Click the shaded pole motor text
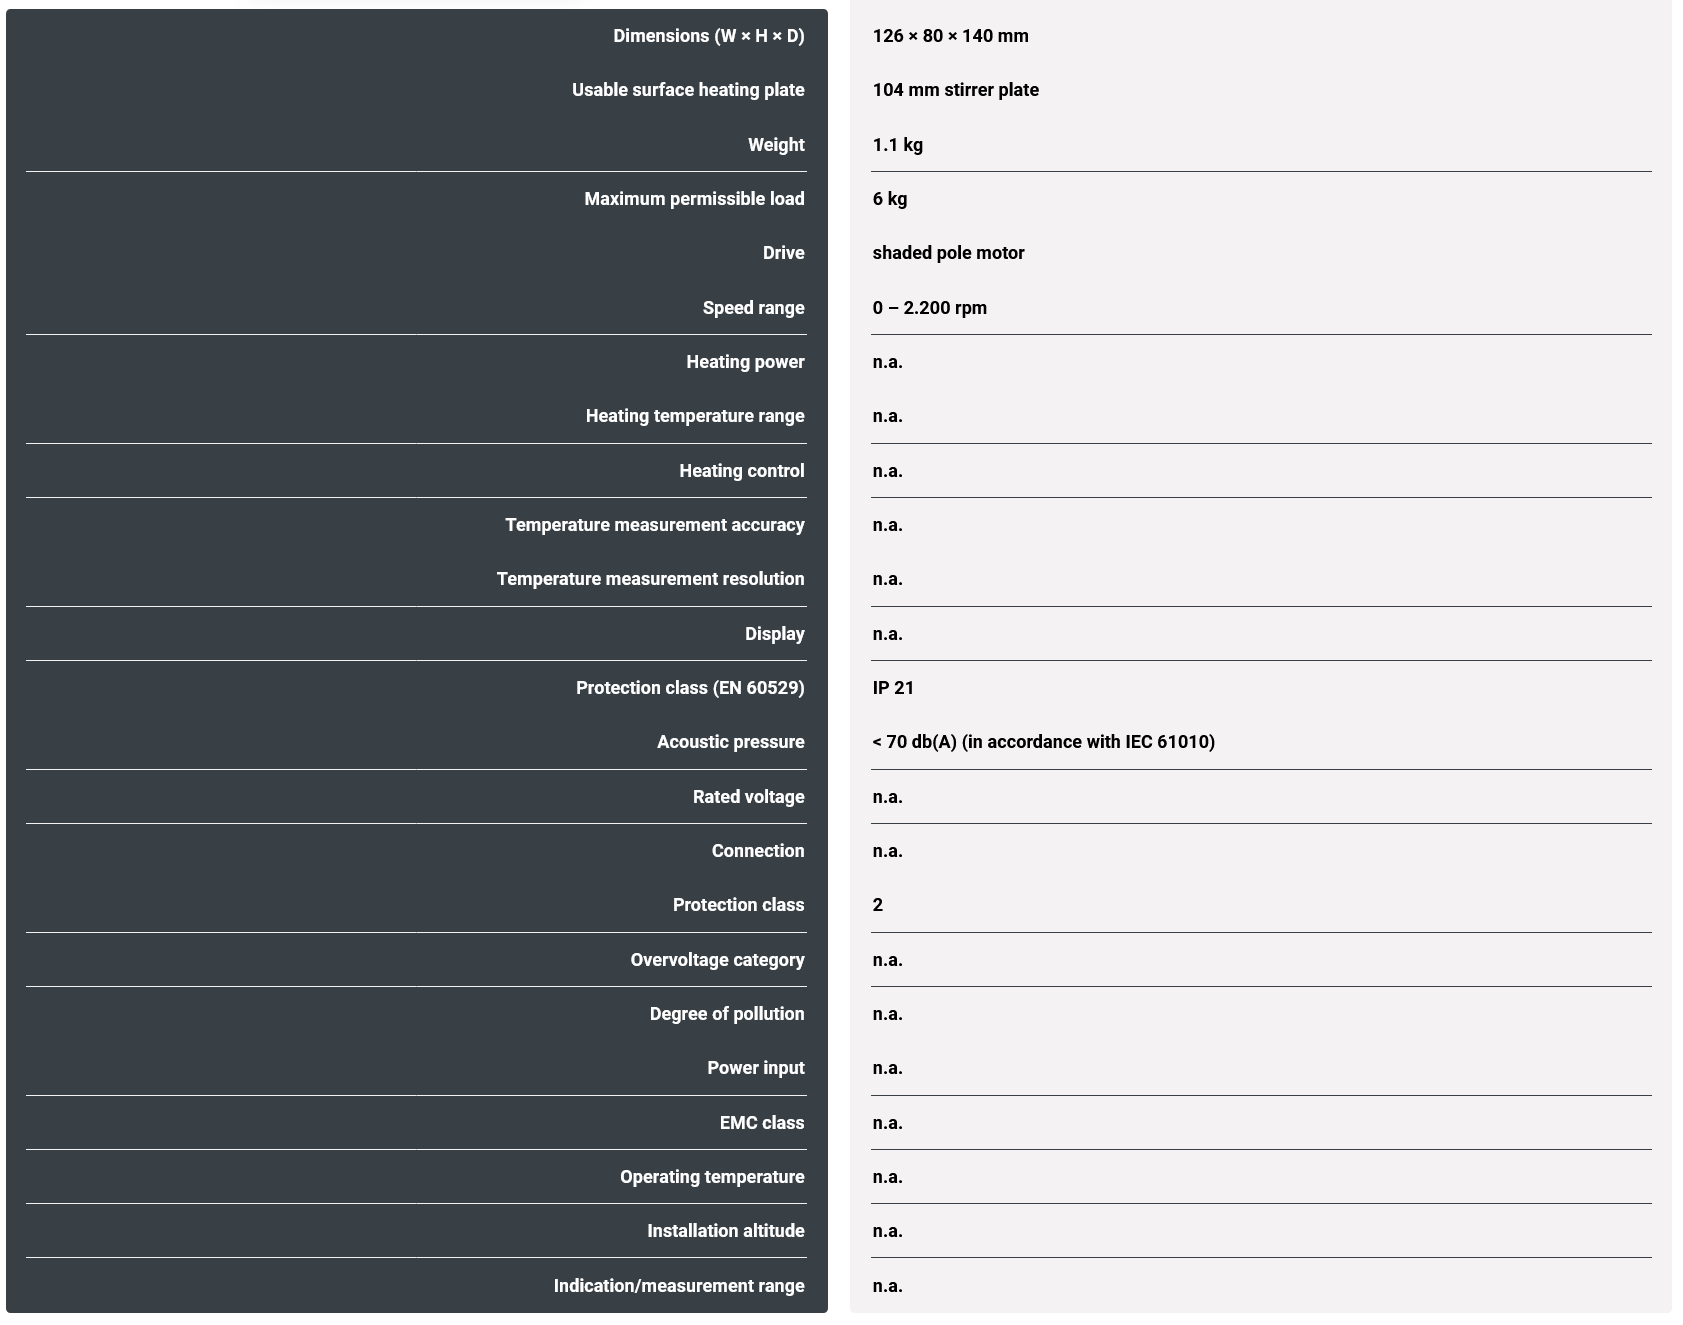The image size is (1683, 1325). [x=948, y=253]
